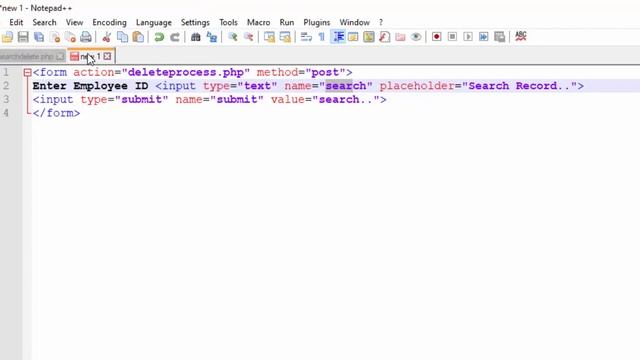
Task: Save the current file using the Save icon
Action: (x=23, y=37)
